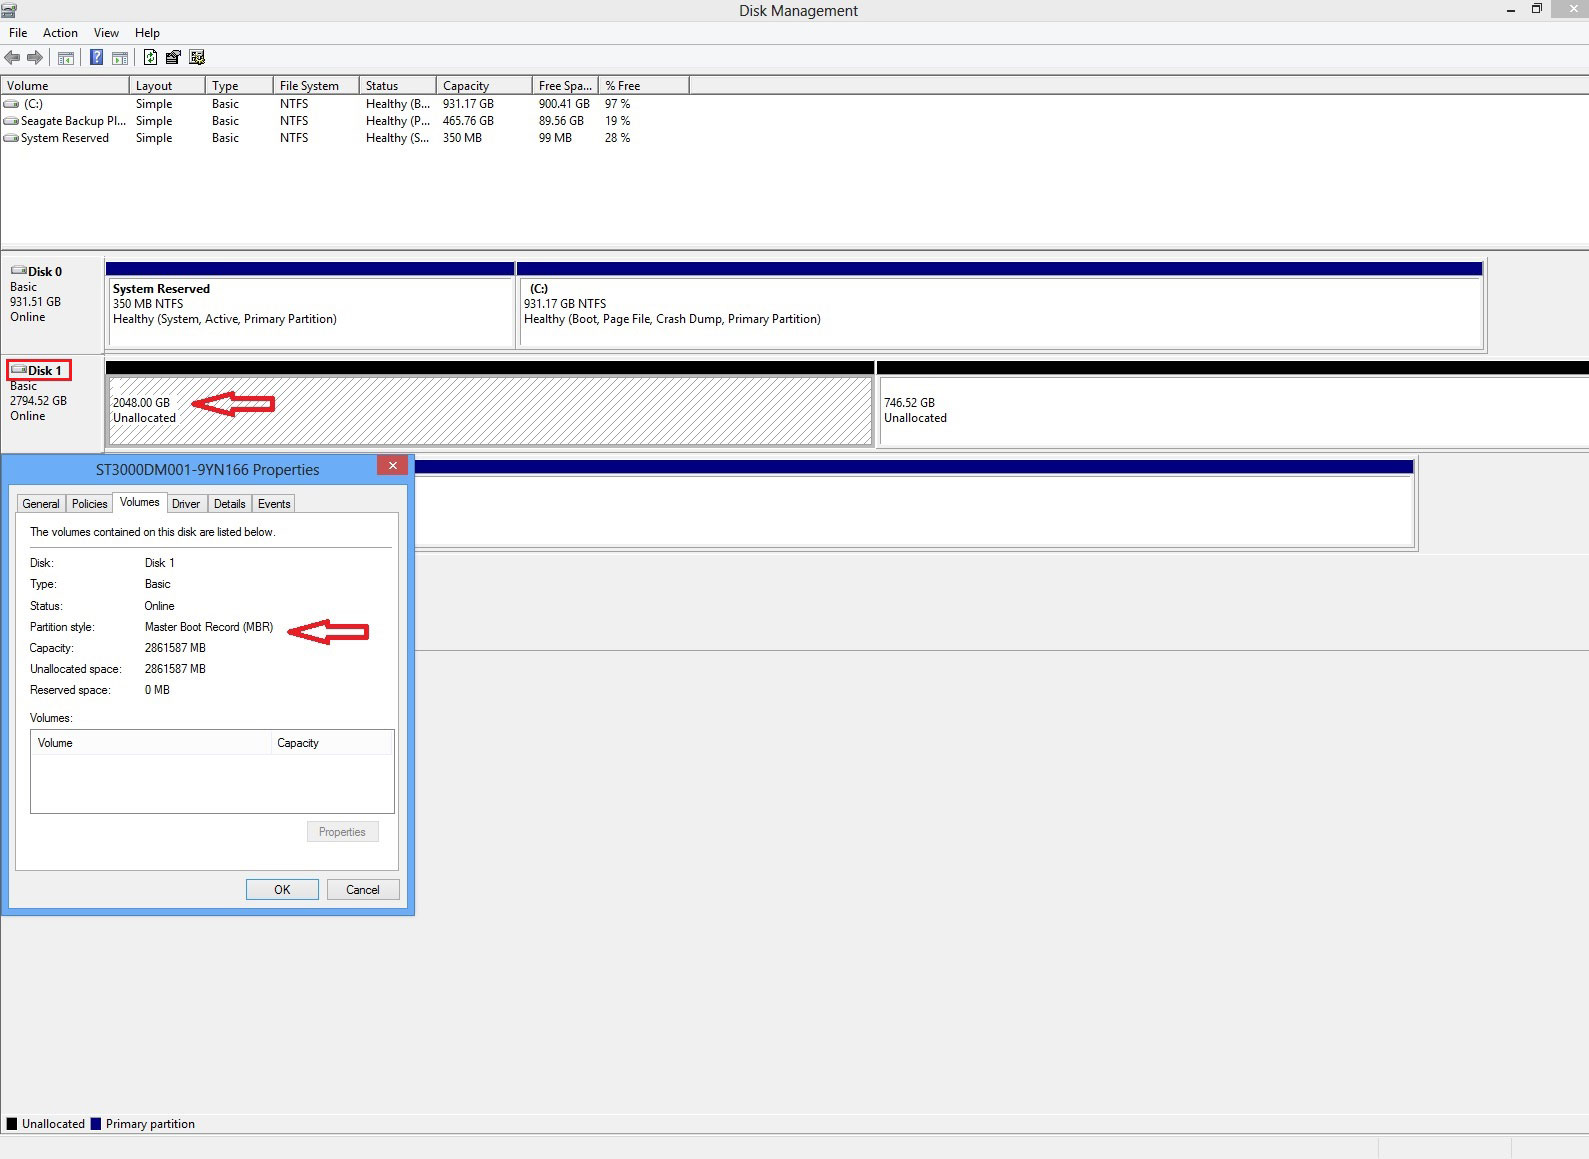Select the Volumes tab
The width and height of the screenshot is (1589, 1159).
139,502
